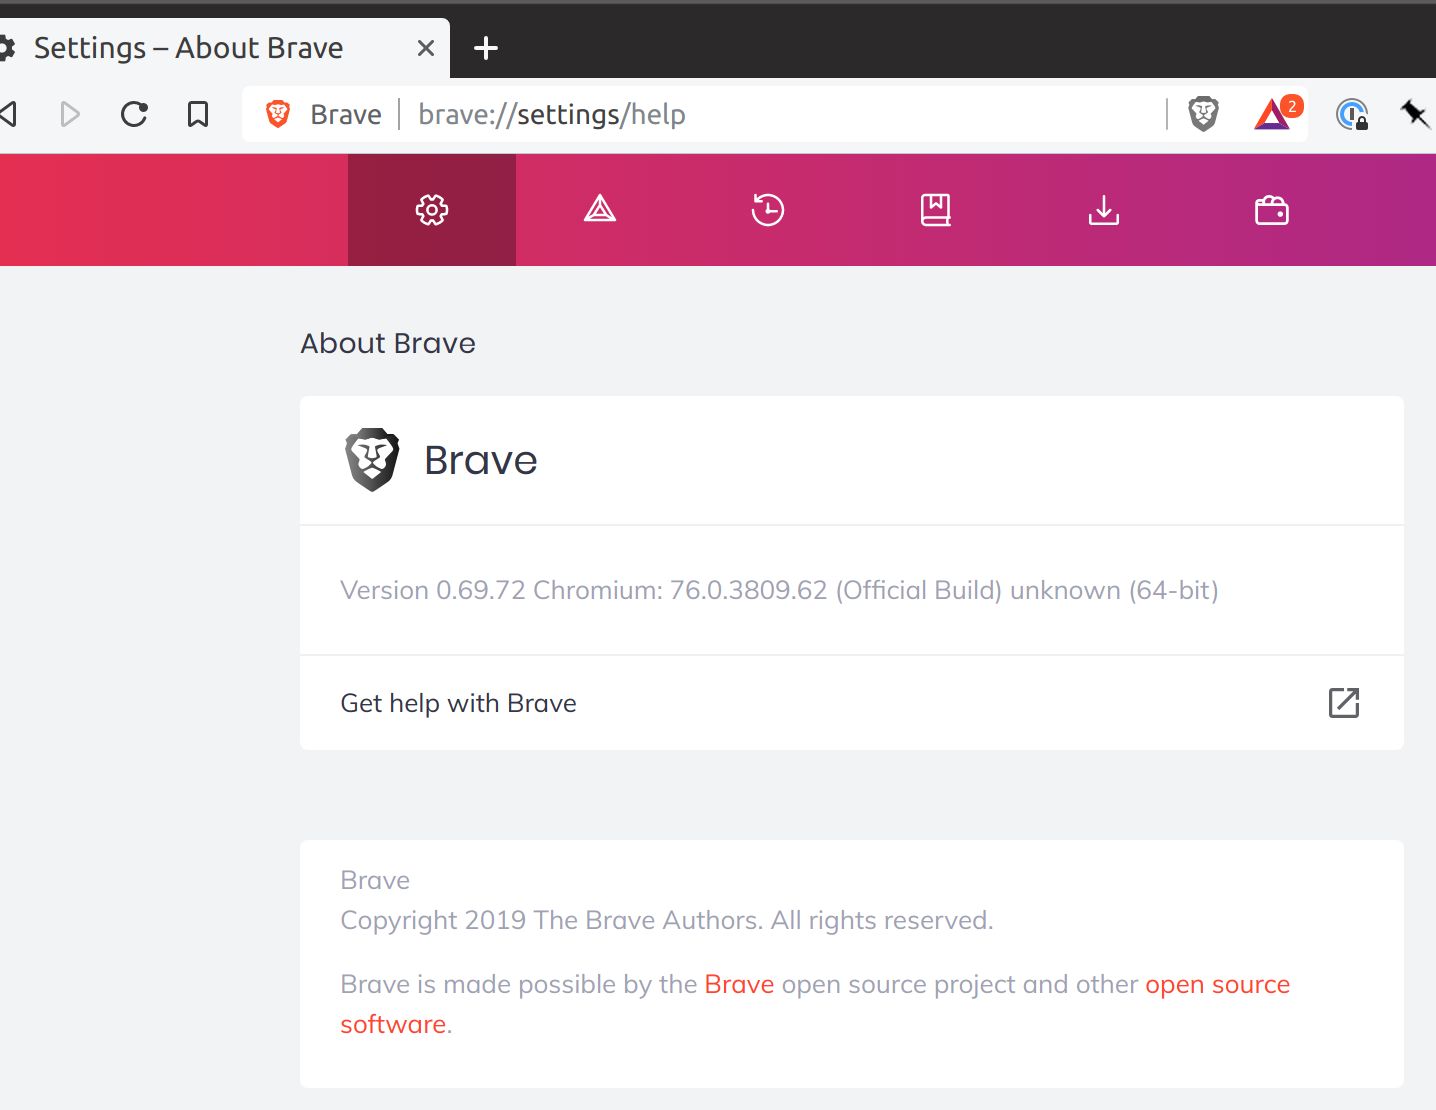Open the Bookmarks book icon
Screen dimensions: 1436x1110
coord(936,210)
